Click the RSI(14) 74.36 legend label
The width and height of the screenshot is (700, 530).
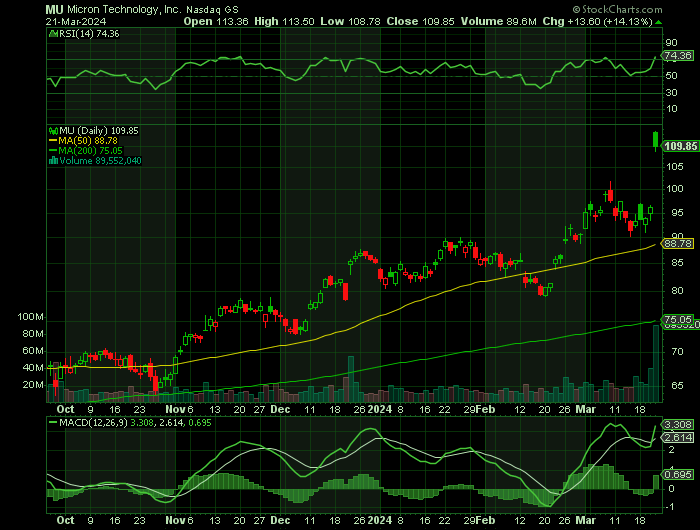click(x=89, y=33)
